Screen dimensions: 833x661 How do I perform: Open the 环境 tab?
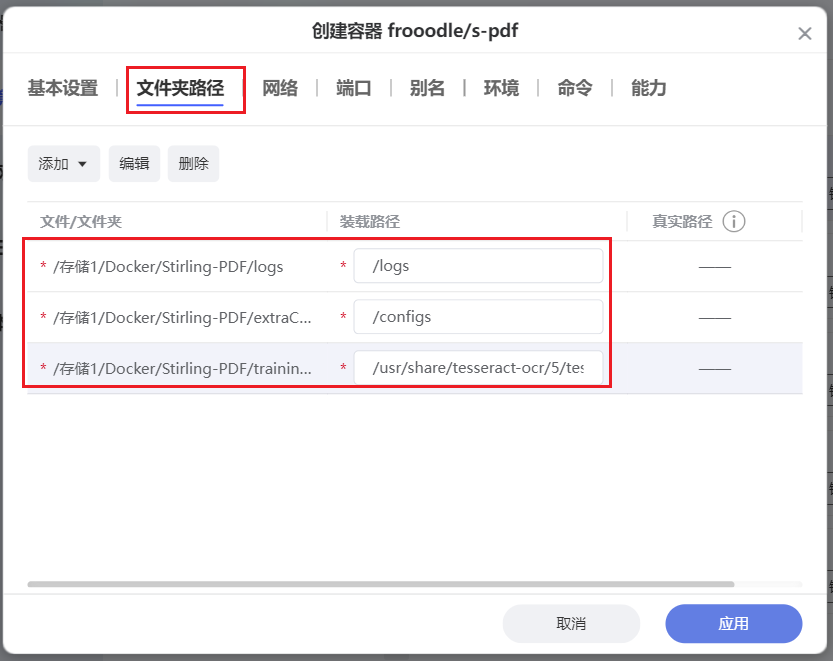pos(501,88)
